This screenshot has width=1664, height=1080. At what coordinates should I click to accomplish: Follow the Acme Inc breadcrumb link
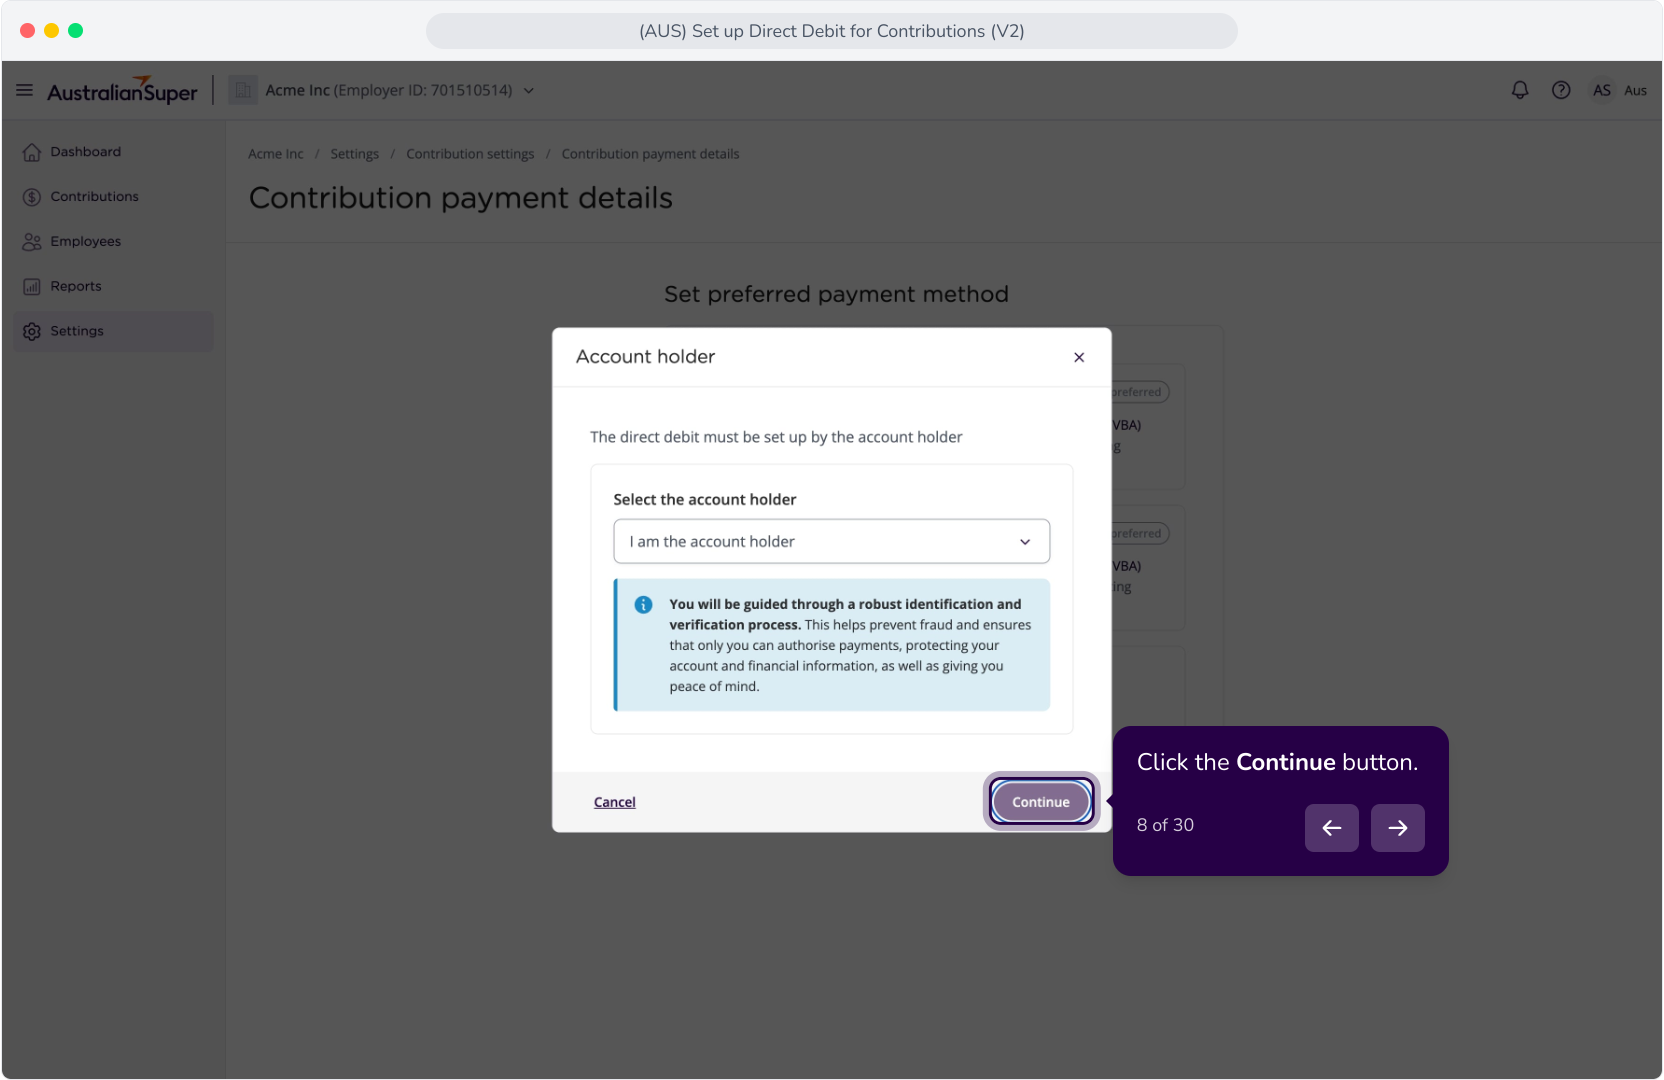[276, 154]
